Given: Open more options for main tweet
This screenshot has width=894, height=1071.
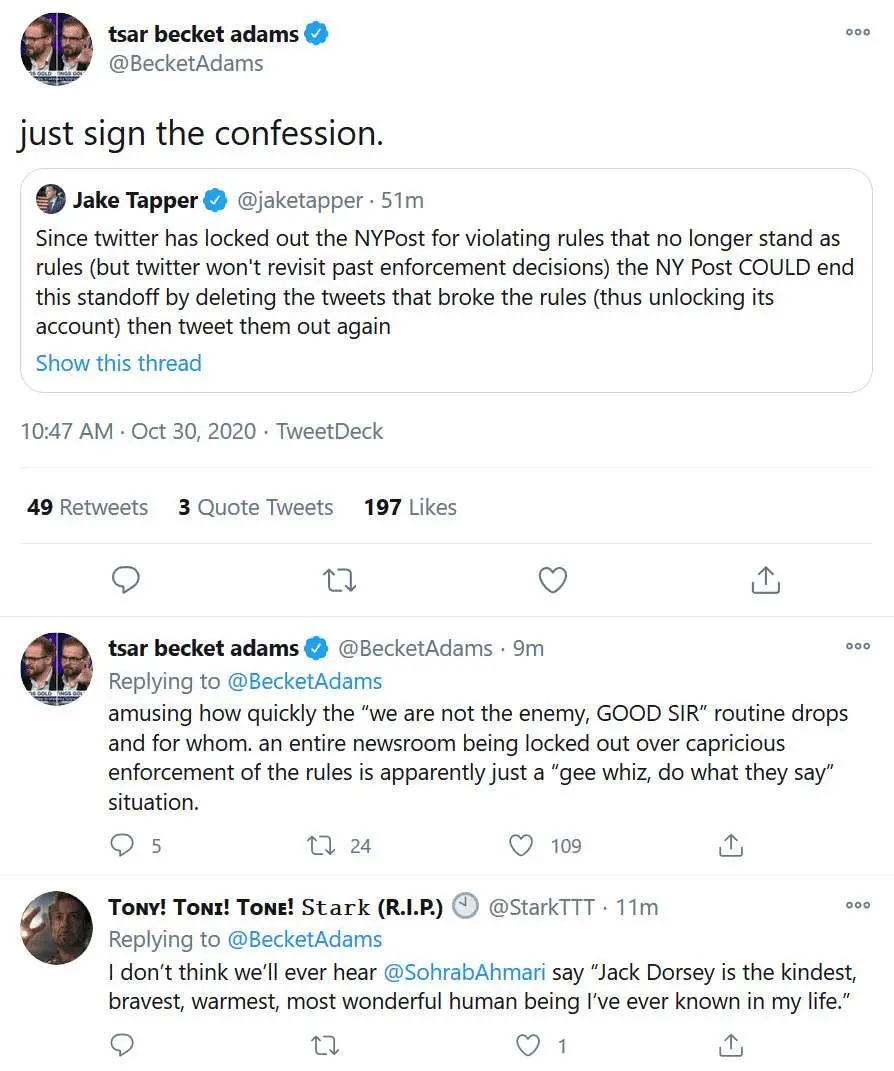Looking at the screenshot, I should pyautogui.click(x=857, y=33).
